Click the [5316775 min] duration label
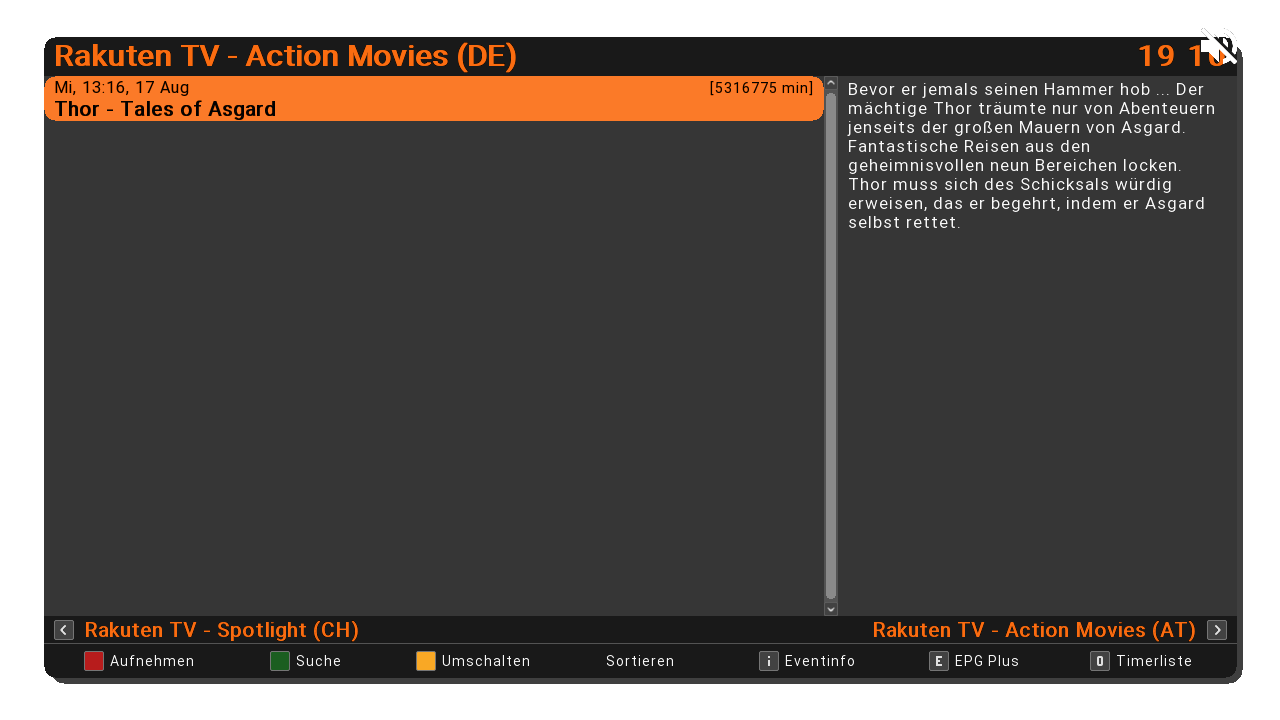This screenshot has width=1280, height=720. click(761, 88)
